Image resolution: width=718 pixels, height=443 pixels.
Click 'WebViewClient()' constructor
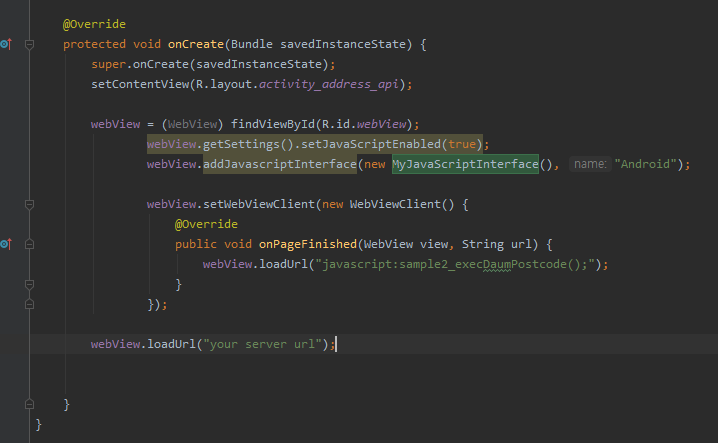click(x=402, y=204)
